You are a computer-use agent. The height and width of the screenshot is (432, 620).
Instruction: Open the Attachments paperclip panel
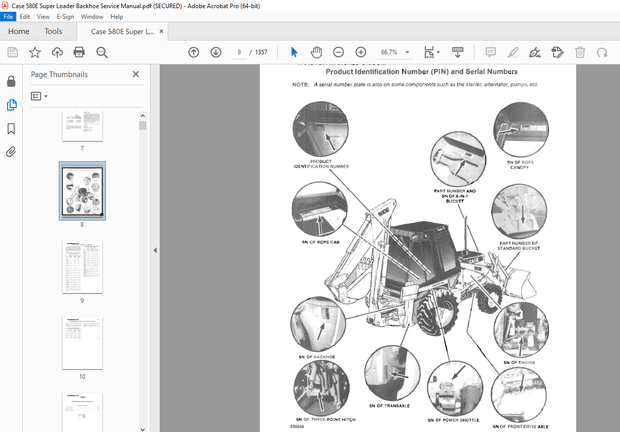click(11, 152)
